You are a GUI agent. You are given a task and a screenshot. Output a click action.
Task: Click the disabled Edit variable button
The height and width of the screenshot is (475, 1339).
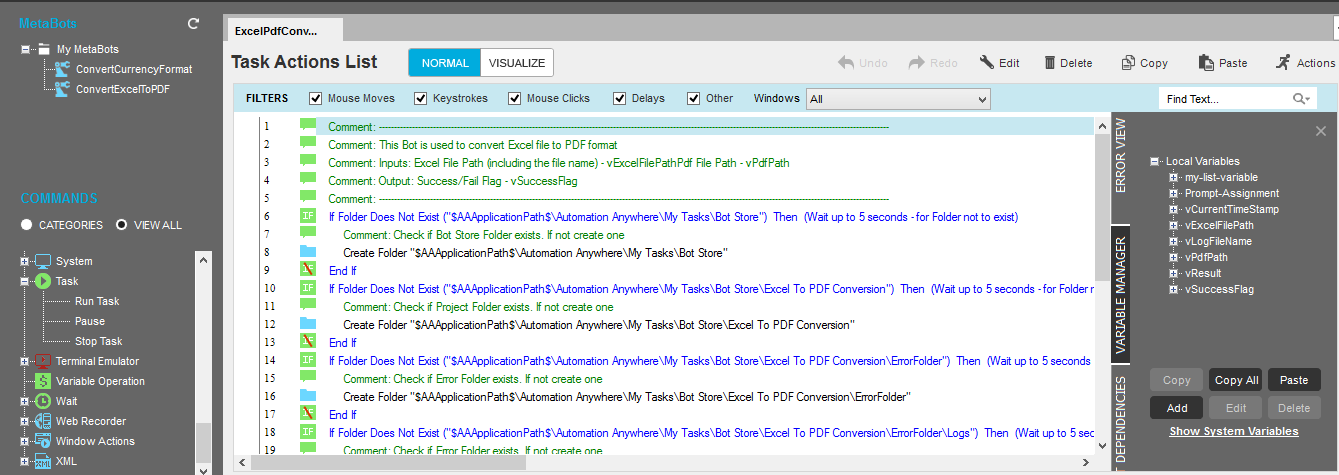[x=1235, y=407]
